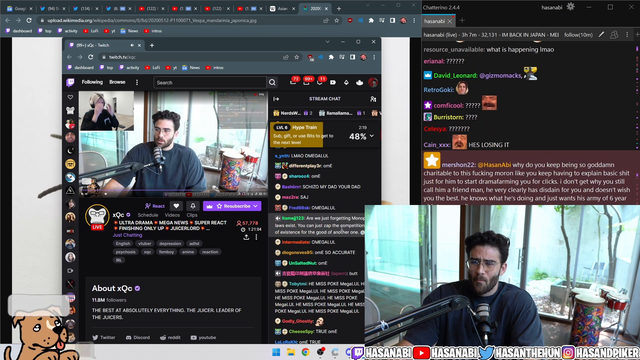Click the share upload icon under viewer count
Image resolution: width=640 pixels, height=360 pixels.
click(246, 237)
